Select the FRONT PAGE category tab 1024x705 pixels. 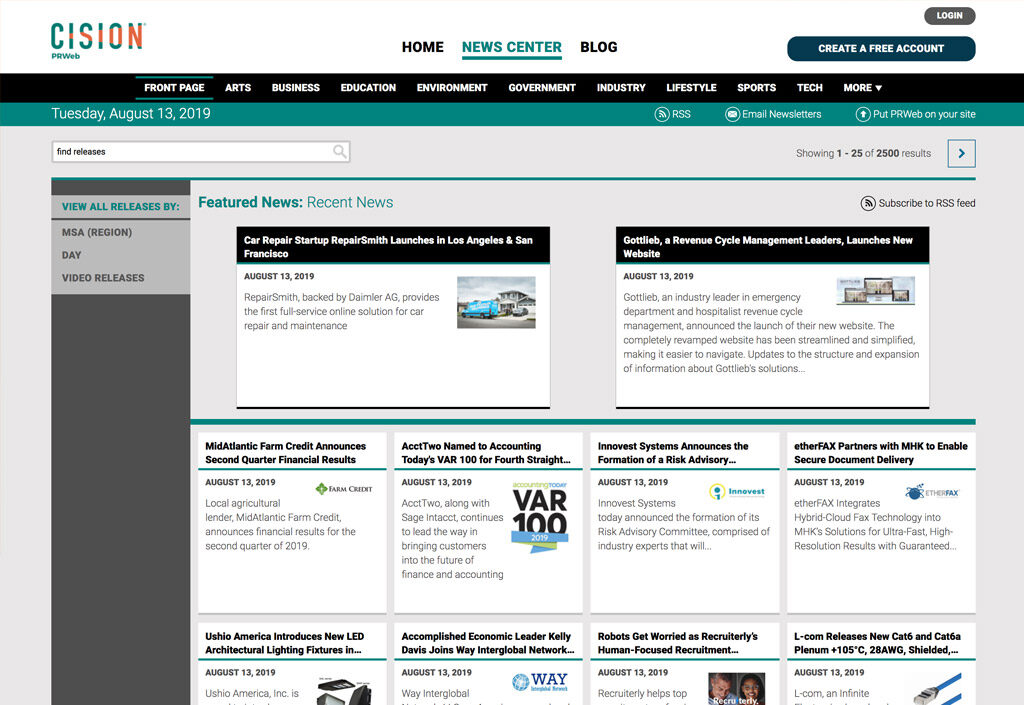pos(174,87)
